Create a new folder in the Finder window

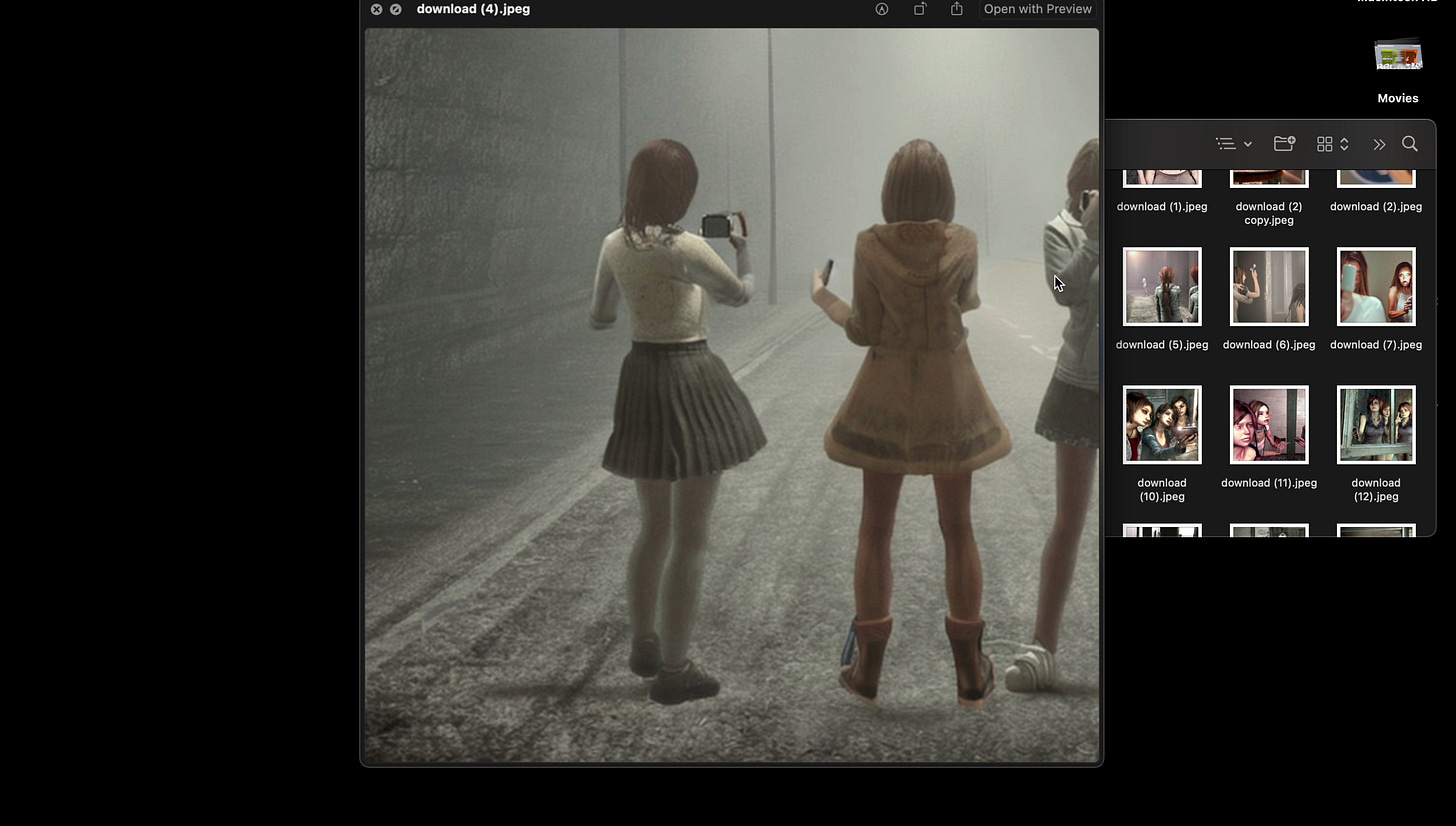[1285, 144]
